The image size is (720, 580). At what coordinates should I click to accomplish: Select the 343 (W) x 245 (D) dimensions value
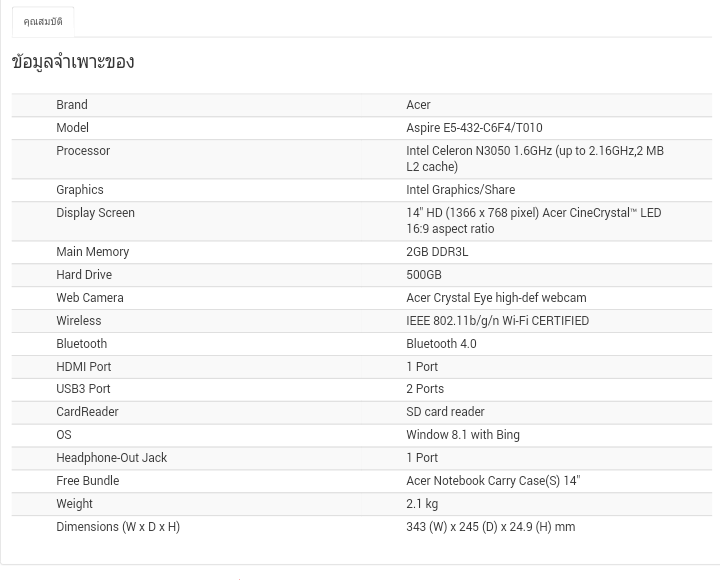tap(490, 526)
